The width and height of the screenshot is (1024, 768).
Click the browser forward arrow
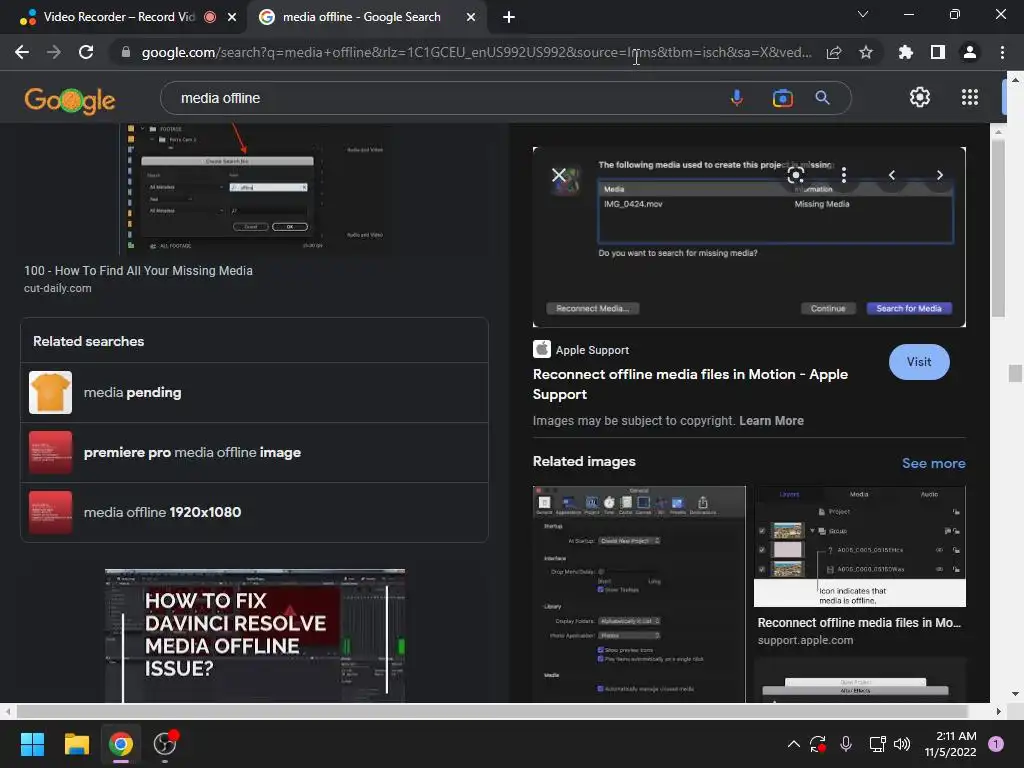(x=54, y=52)
